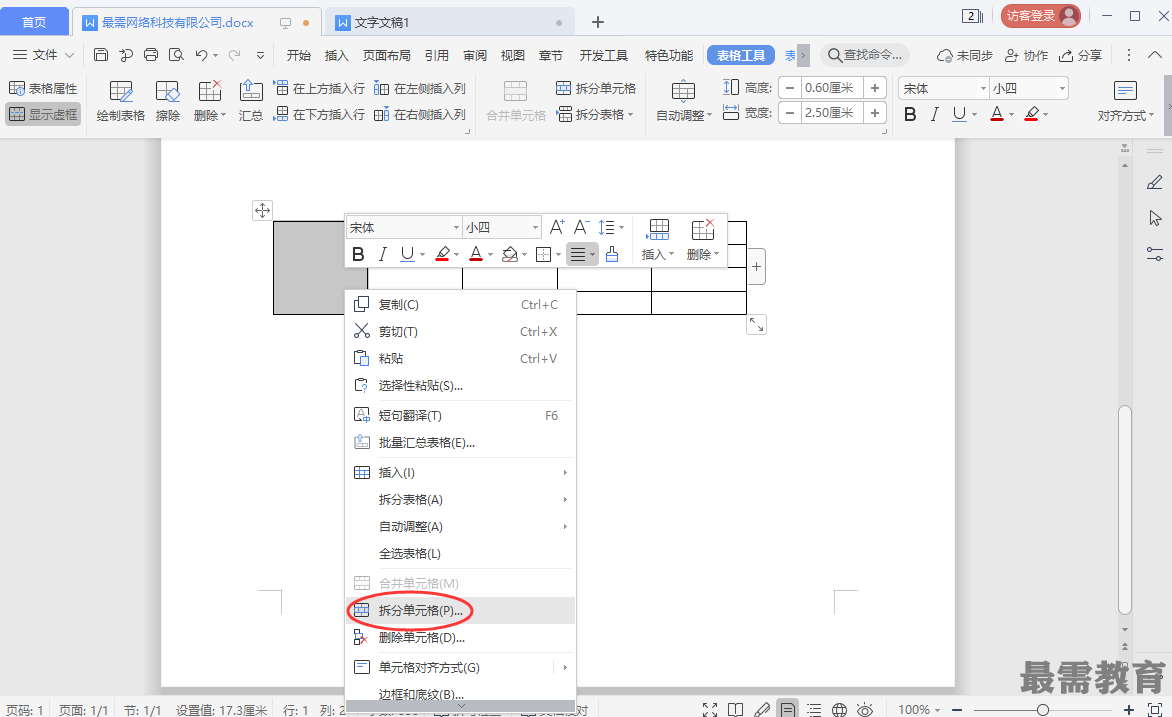Adjust the zoom slider handle
The width and height of the screenshot is (1172, 717).
tap(1043, 709)
